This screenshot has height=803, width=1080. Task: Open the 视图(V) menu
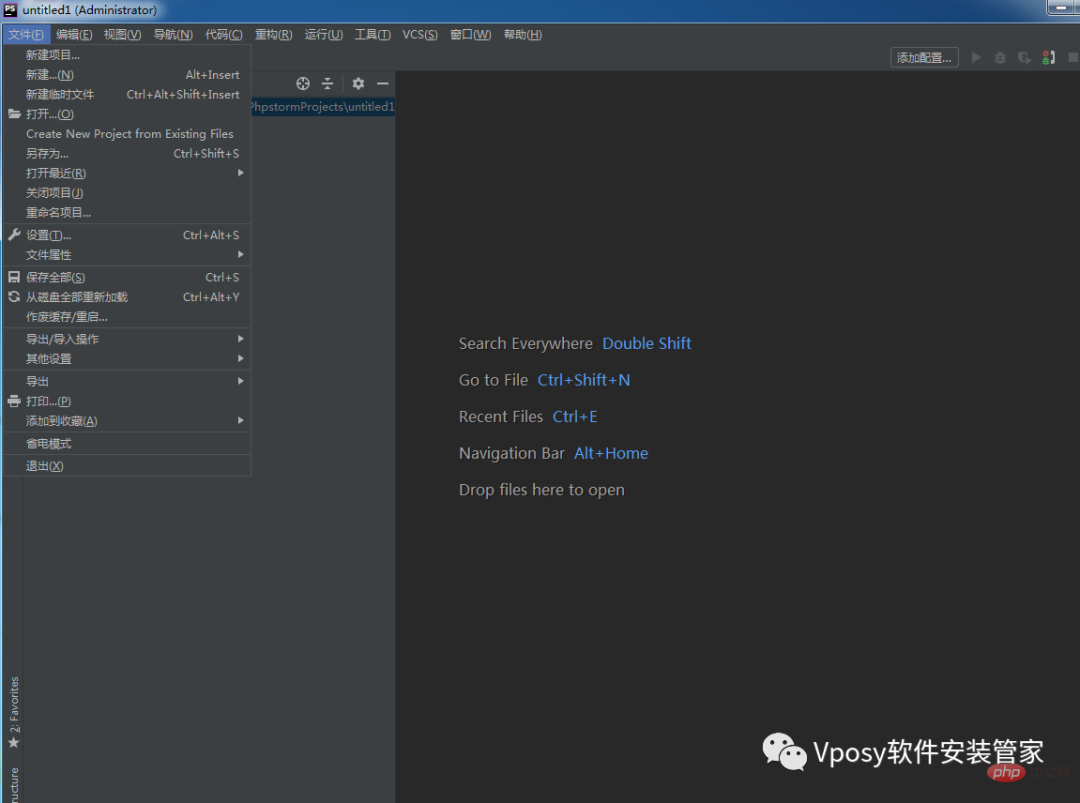coord(123,34)
